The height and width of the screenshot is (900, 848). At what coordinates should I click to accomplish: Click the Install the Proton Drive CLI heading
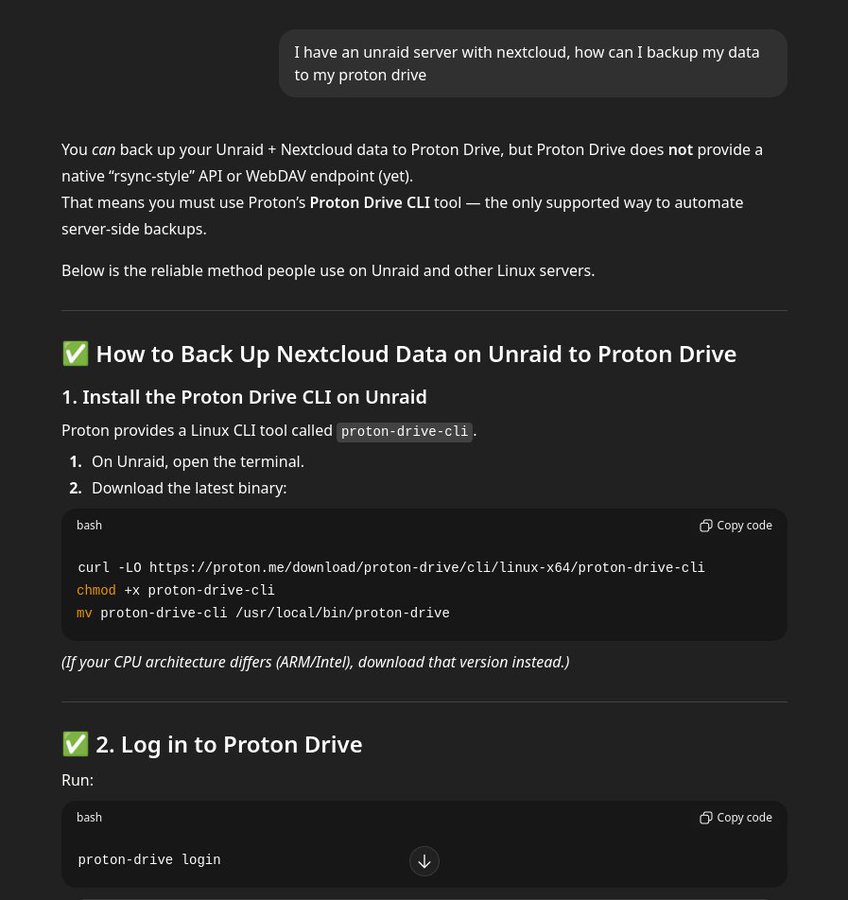coord(244,397)
